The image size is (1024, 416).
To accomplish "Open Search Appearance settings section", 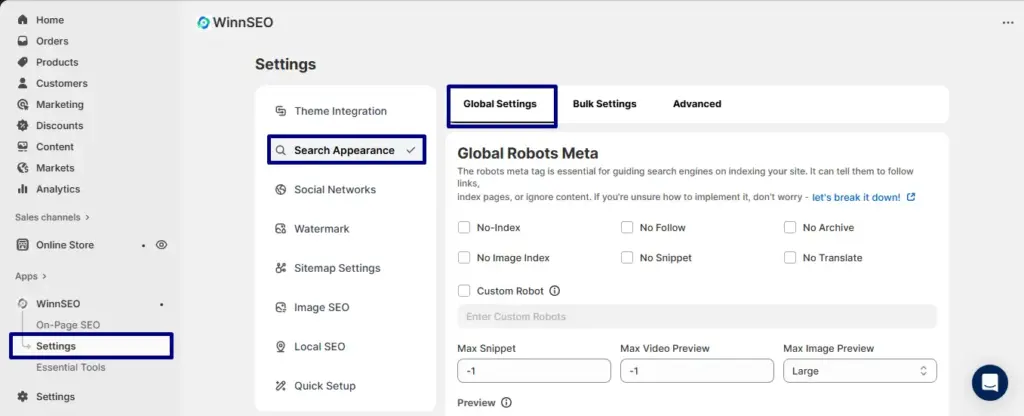I will [347, 150].
